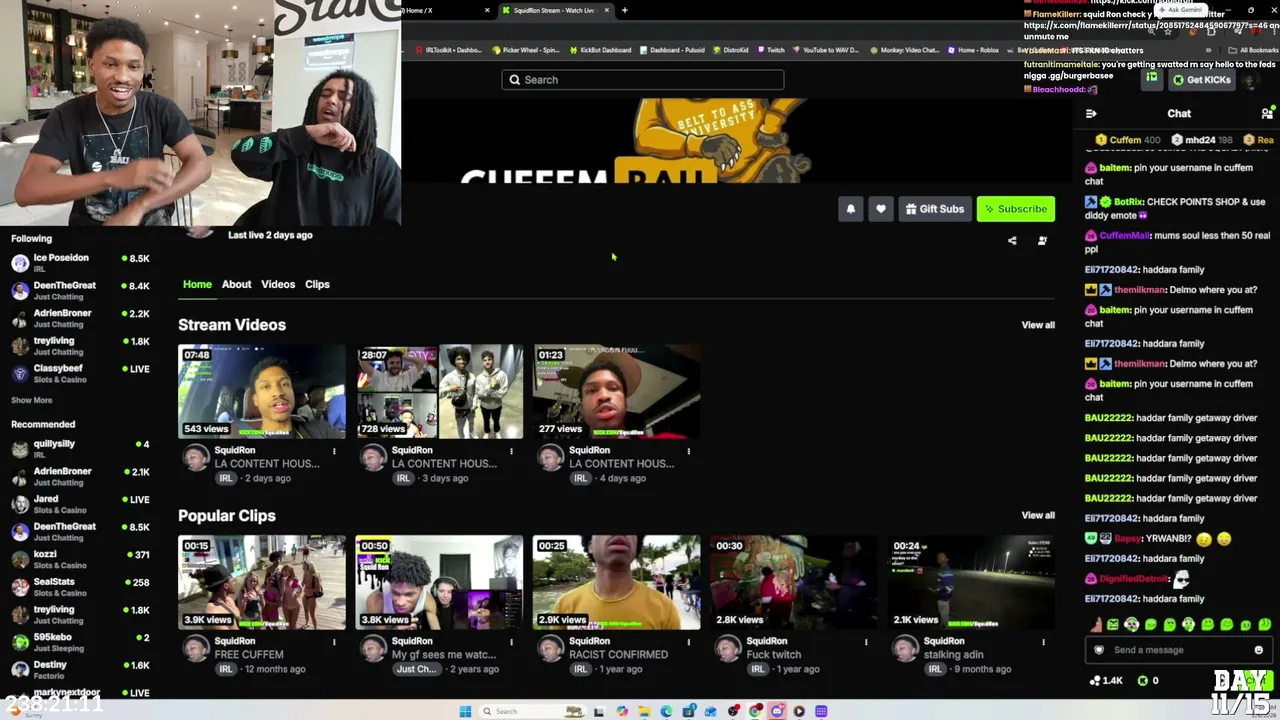
Task: Play the 00:15 FREE CUFFEM clip thumbnail
Action: (262, 583)
